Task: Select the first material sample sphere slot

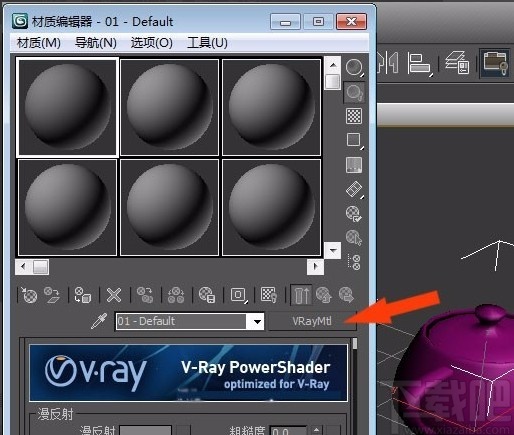Action: point(67,107)
